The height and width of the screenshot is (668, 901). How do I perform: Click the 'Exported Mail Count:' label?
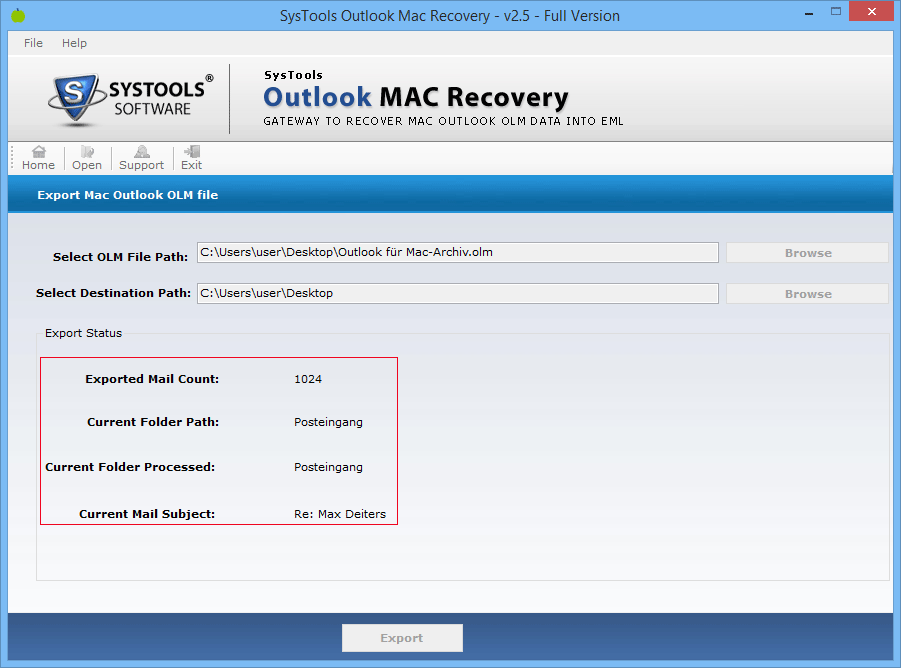point(152,379)
